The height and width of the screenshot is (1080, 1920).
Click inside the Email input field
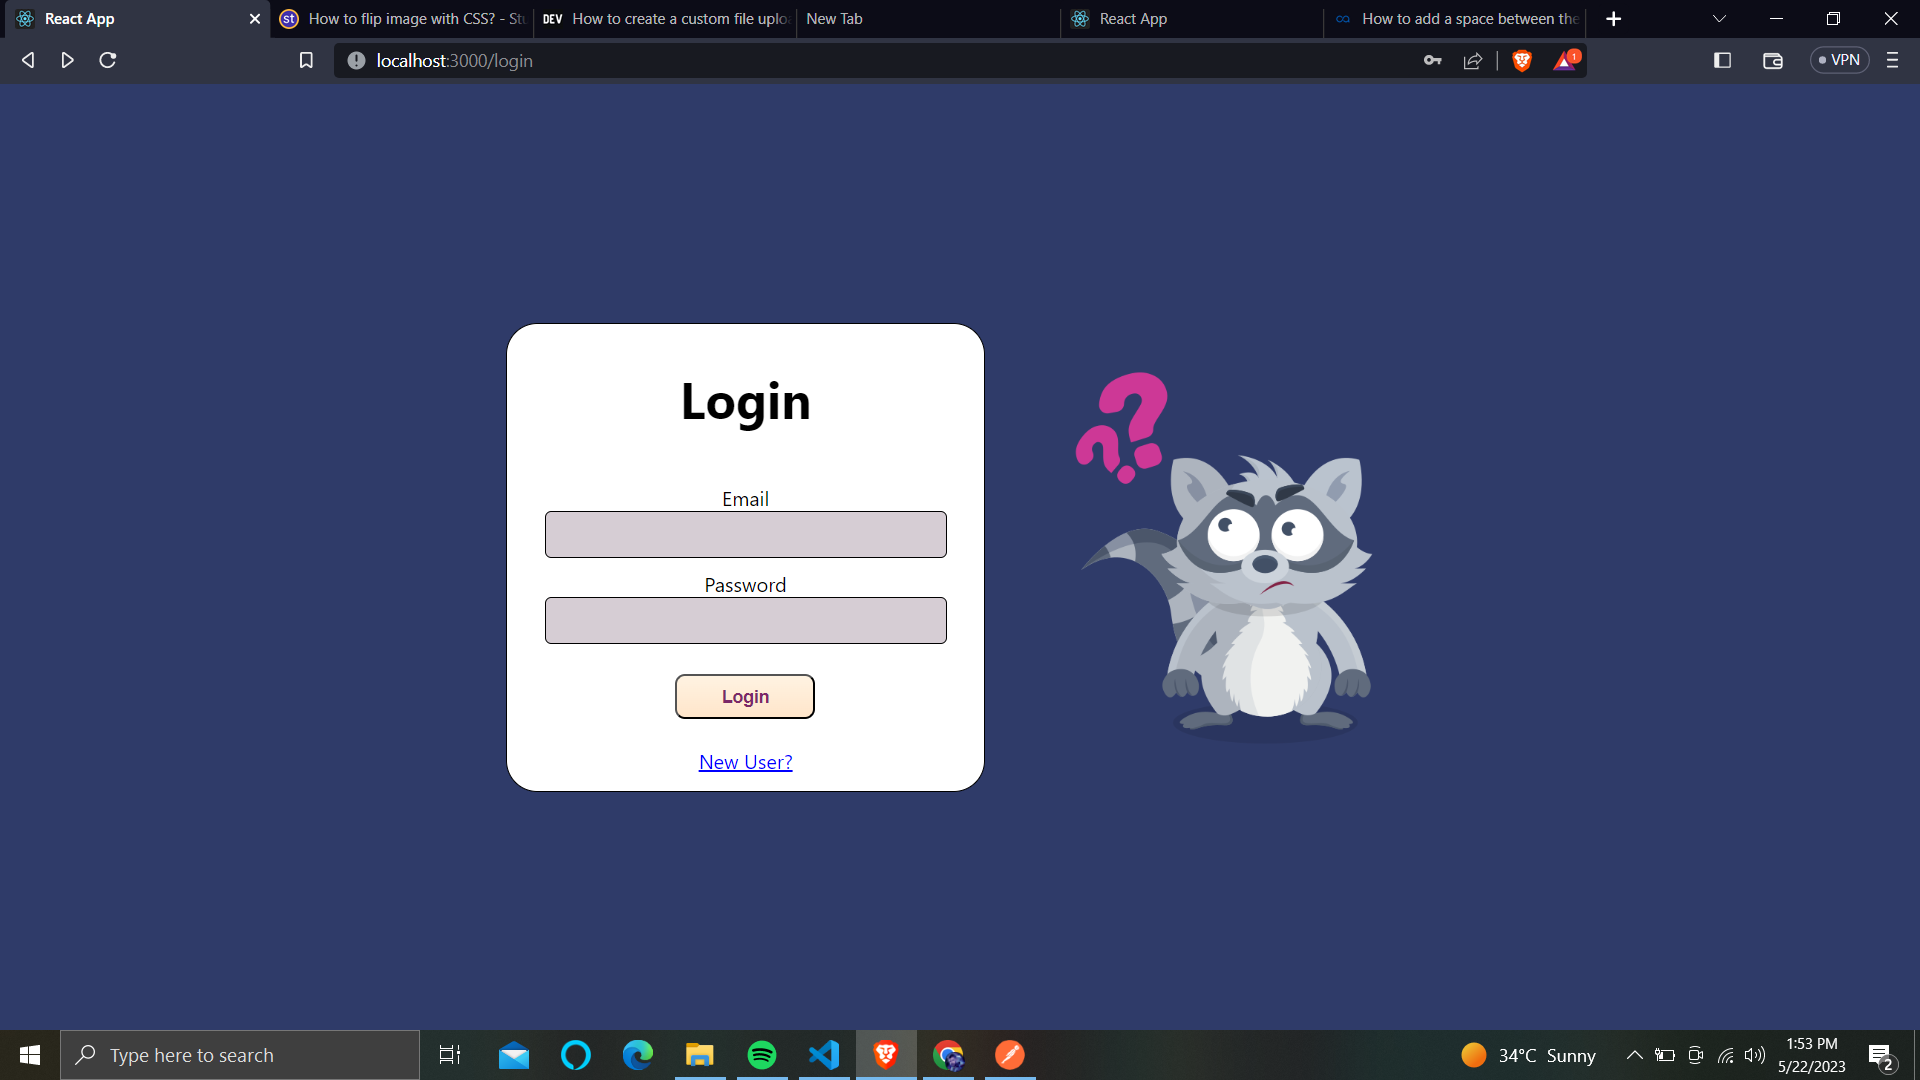744,534
